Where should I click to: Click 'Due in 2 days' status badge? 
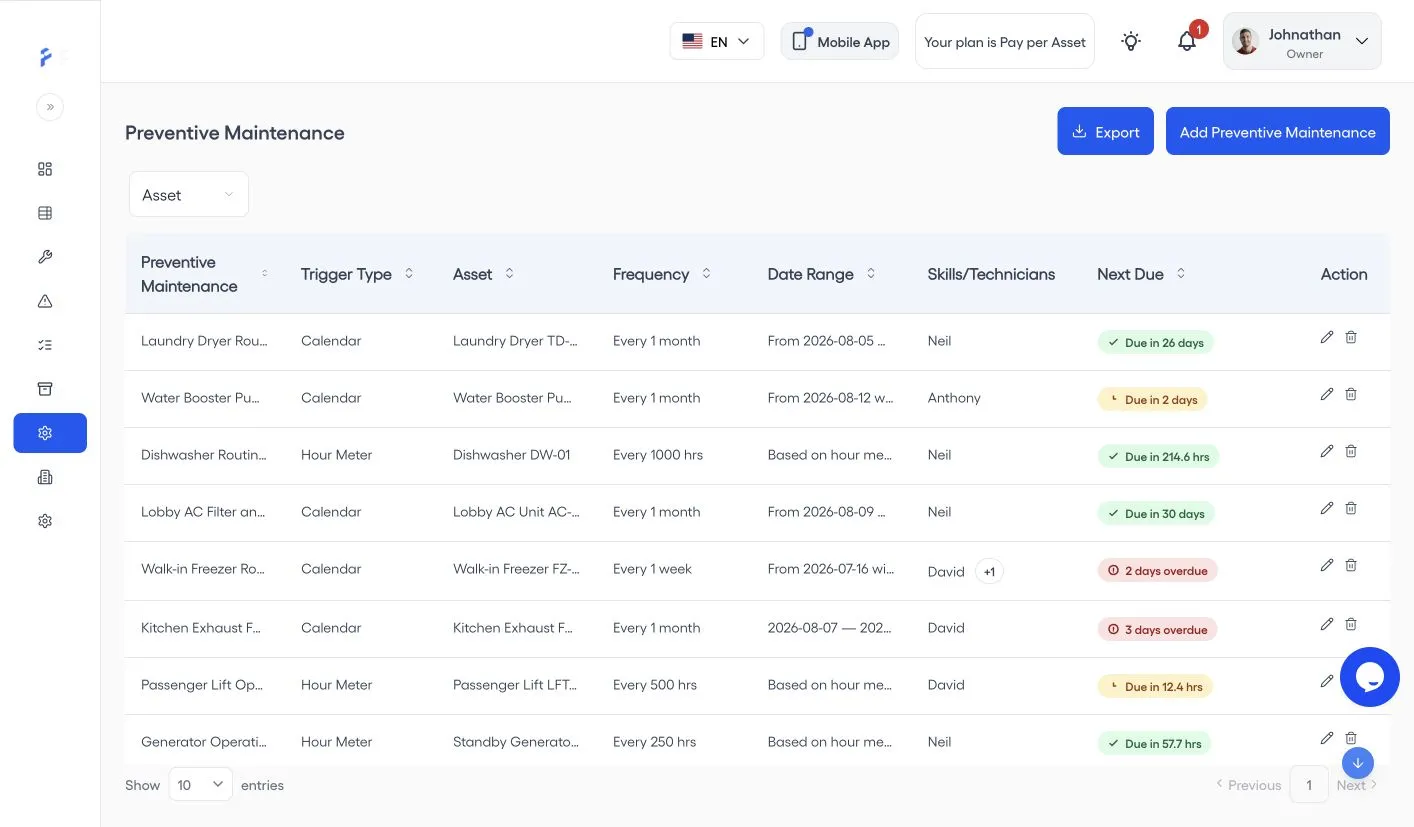pos(1152,400)
